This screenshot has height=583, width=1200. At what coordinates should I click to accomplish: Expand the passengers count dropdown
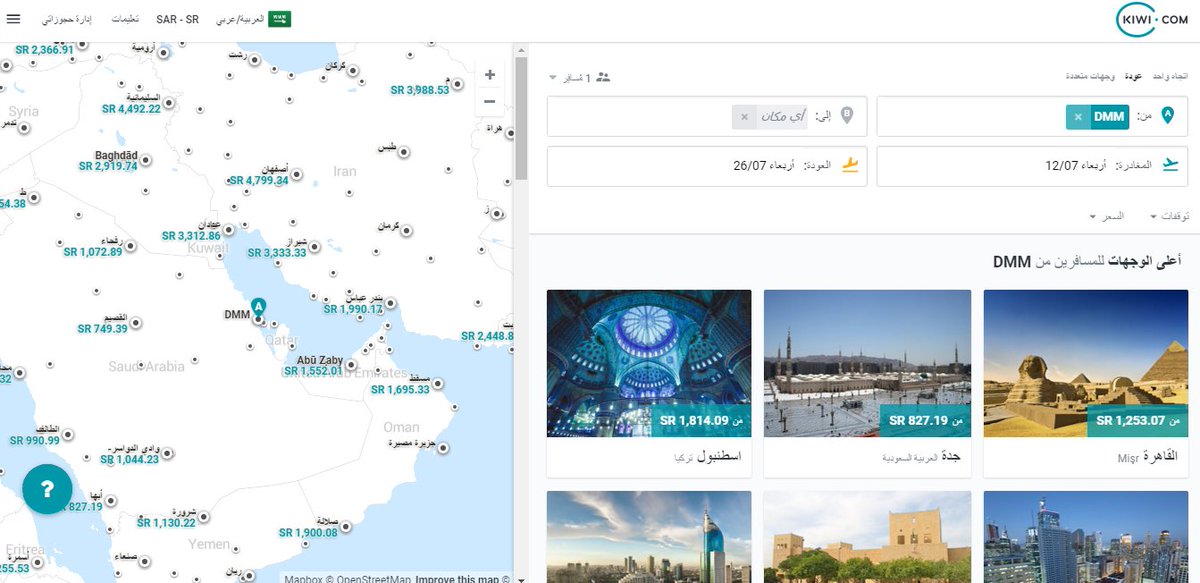click(579, 77)
